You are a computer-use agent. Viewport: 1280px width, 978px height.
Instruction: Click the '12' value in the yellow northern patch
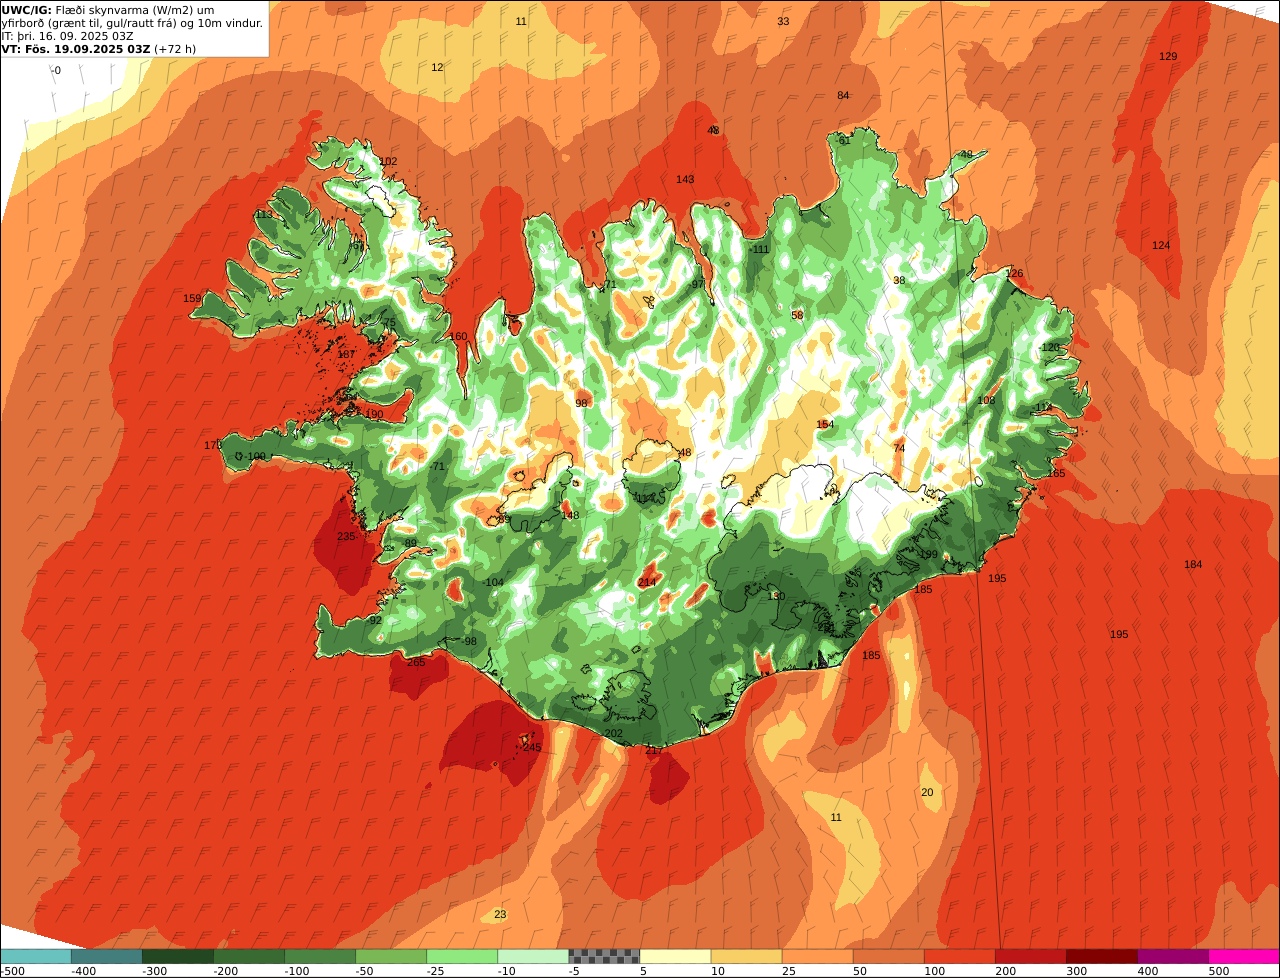(437, 68)
